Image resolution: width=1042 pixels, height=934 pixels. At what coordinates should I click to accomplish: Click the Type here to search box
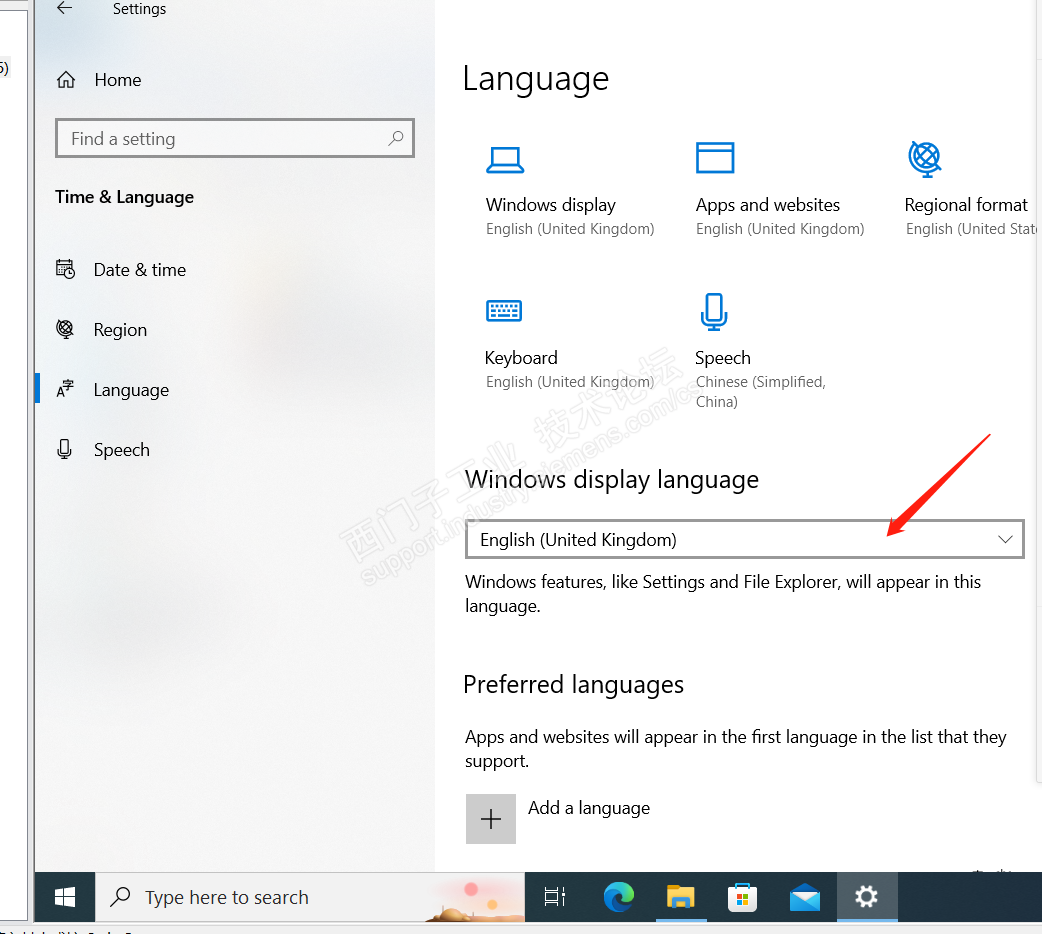pos(310,897)
